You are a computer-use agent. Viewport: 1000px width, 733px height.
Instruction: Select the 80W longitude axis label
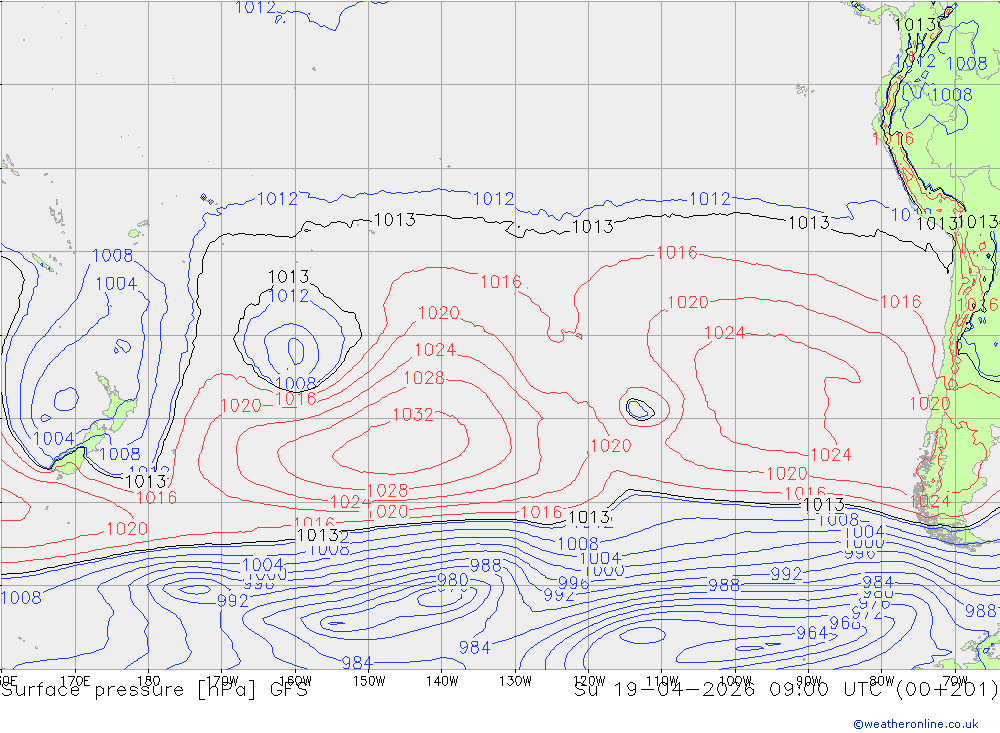(882, 681)
